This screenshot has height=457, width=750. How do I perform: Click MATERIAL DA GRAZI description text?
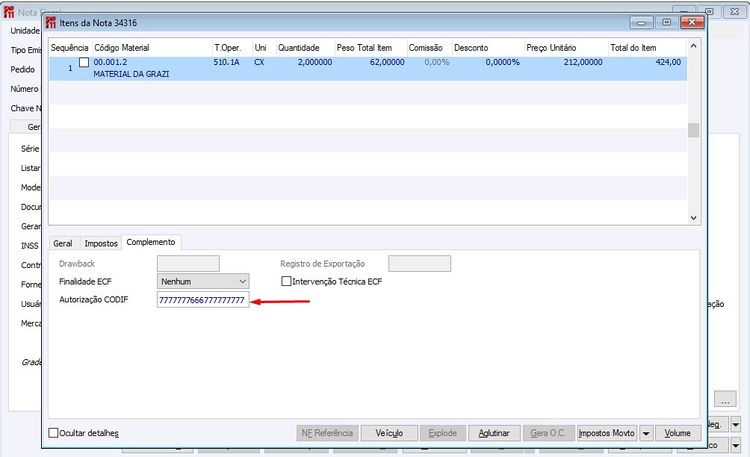point(131,74)
